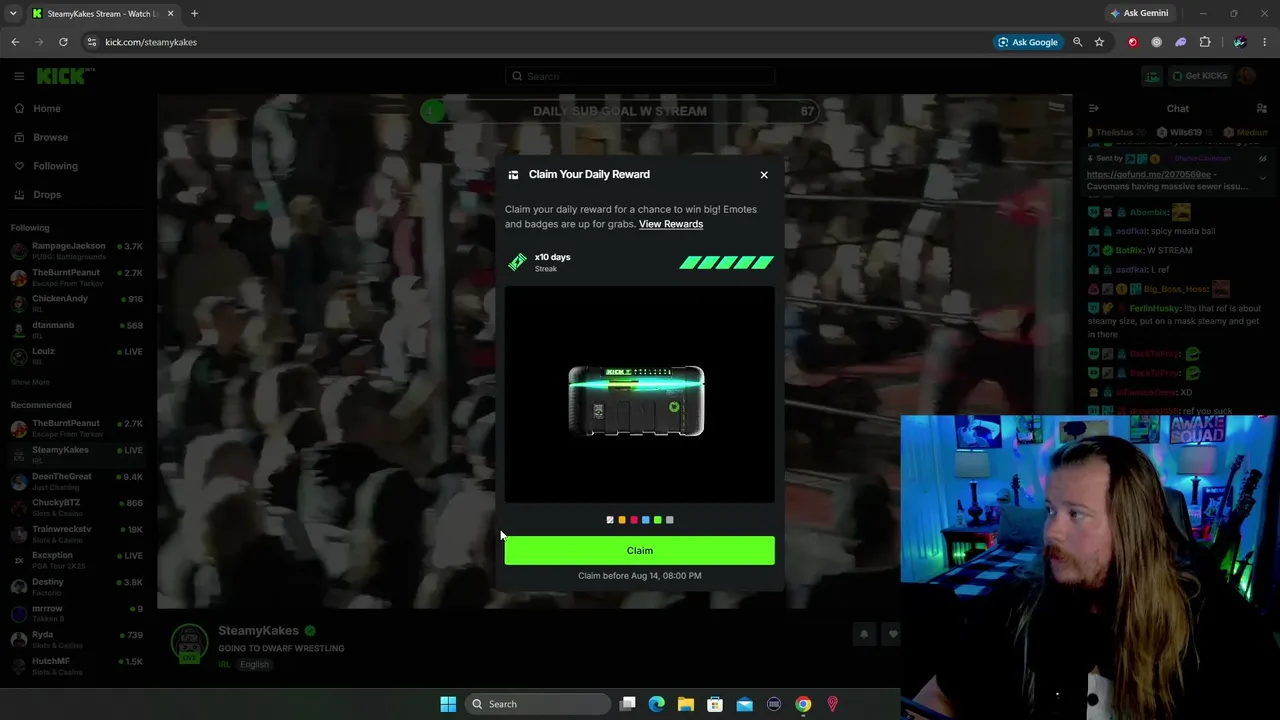Open the Chrome profile avatar
Viewport: 1280px width, 720px height.
coord(1240,42)
